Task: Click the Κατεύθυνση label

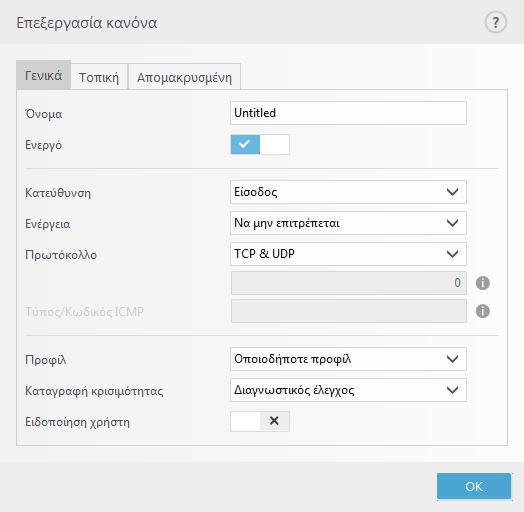Action: click(58, 193)
